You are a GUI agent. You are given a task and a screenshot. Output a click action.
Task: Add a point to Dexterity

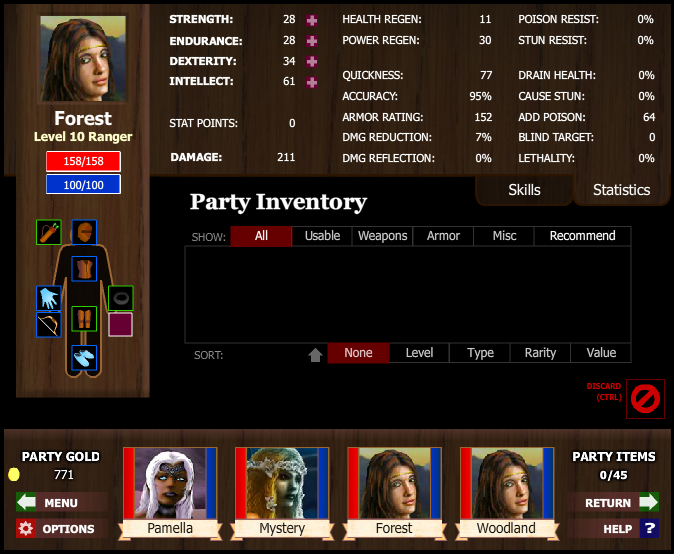click(x=312, y=61)
